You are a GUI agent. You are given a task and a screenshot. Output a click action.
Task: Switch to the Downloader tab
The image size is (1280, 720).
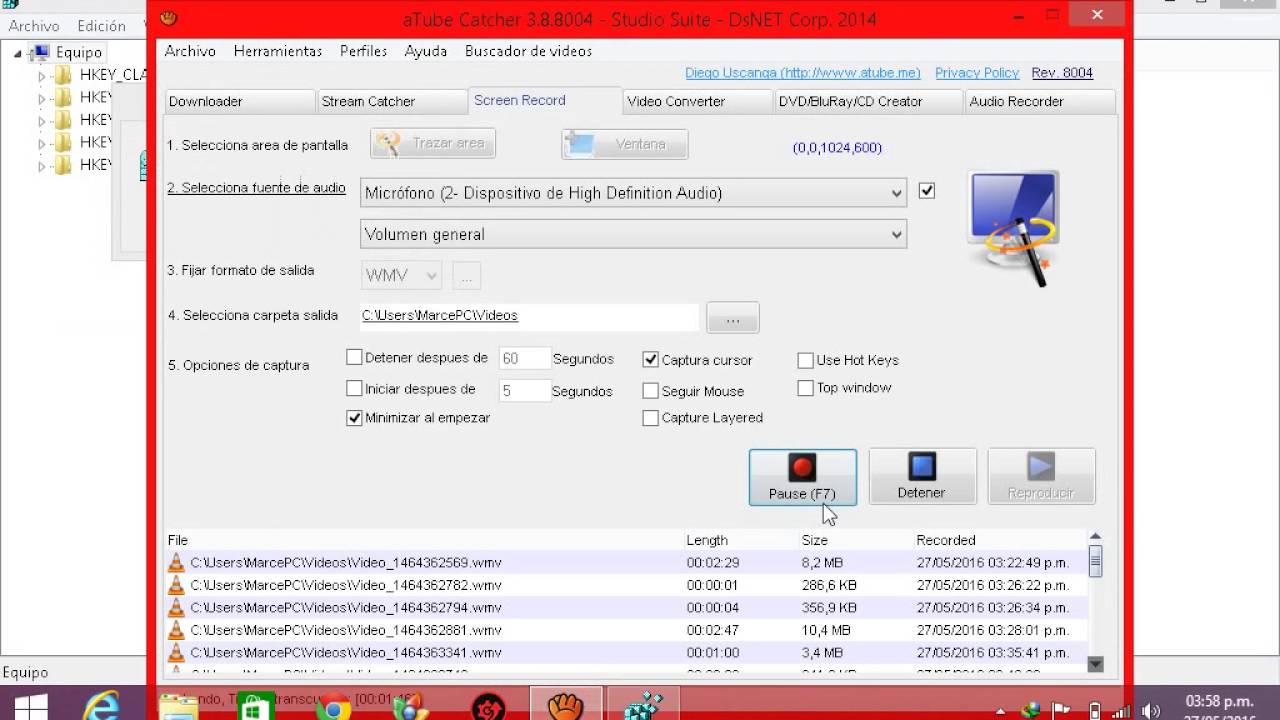point(239,101)
